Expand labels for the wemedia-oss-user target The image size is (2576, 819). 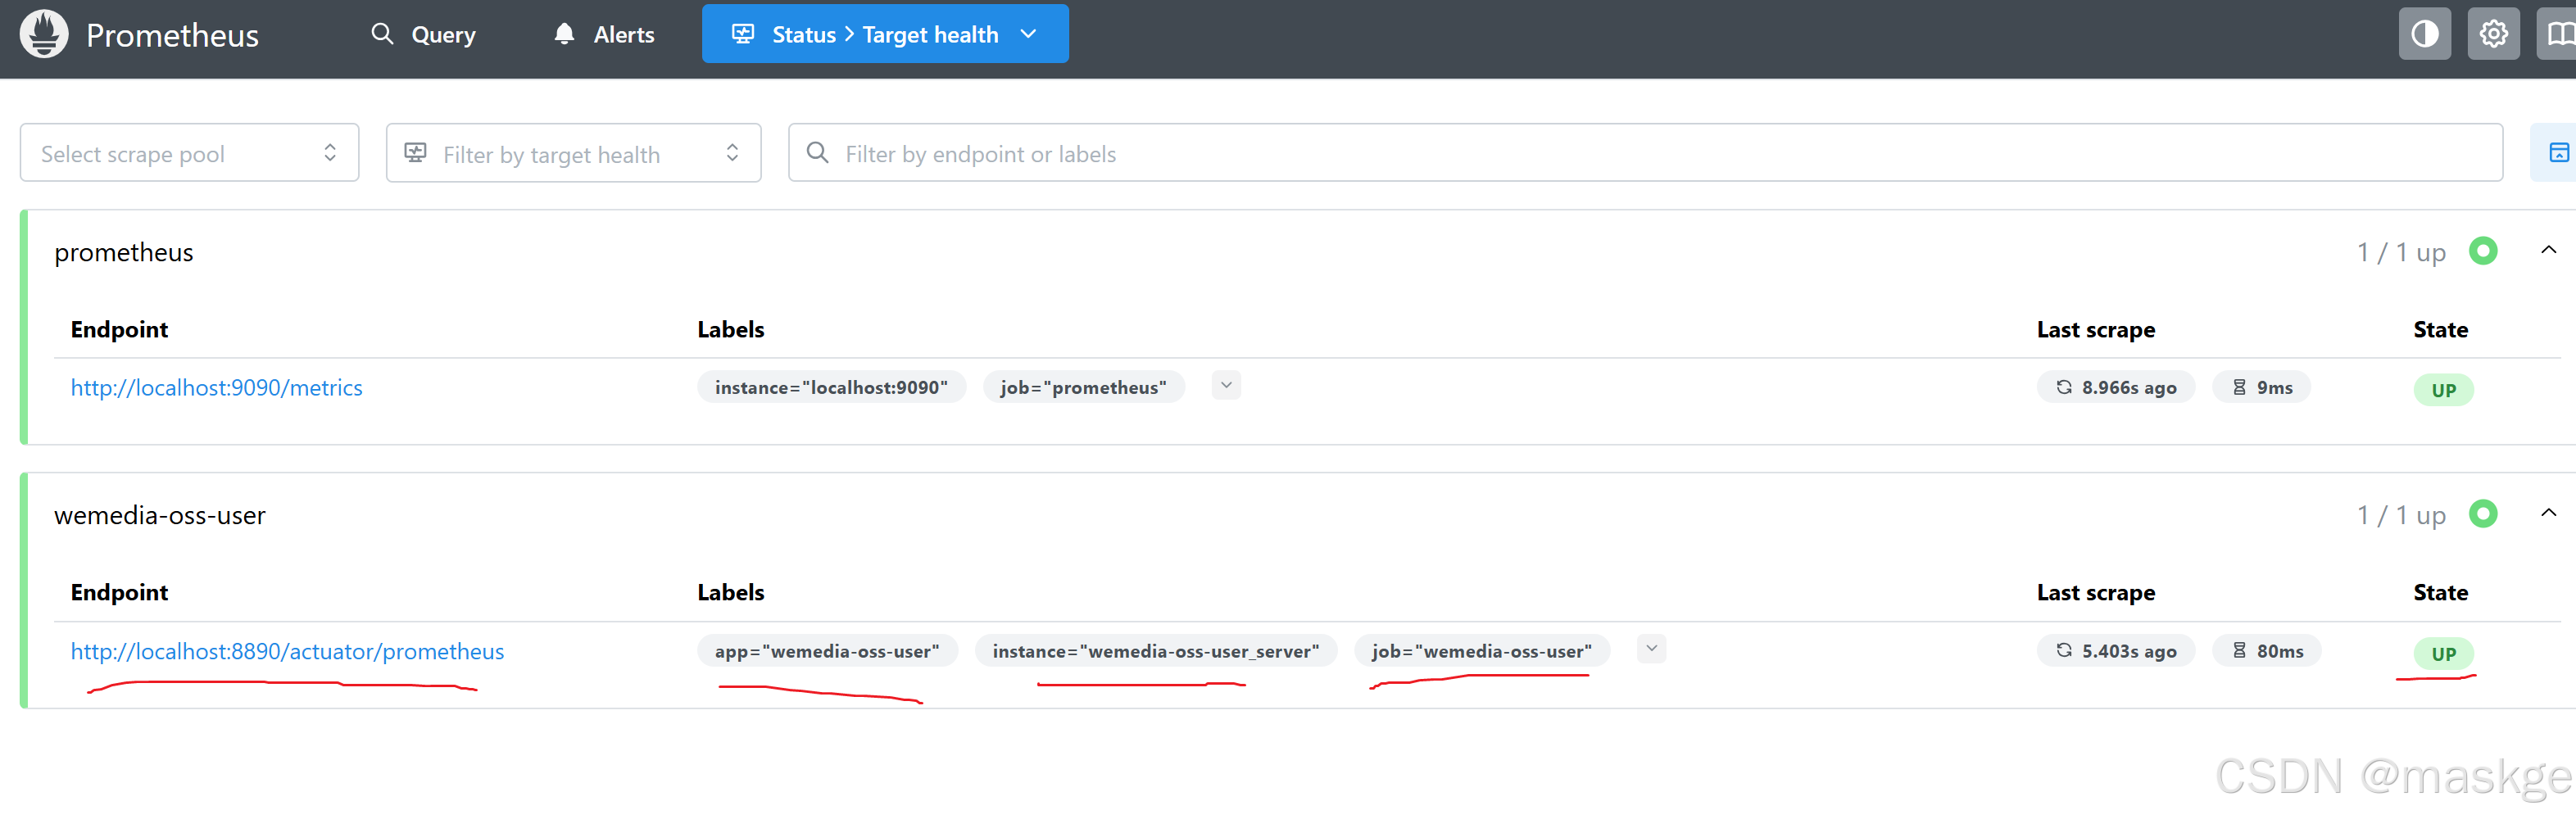pos(1651,649)
